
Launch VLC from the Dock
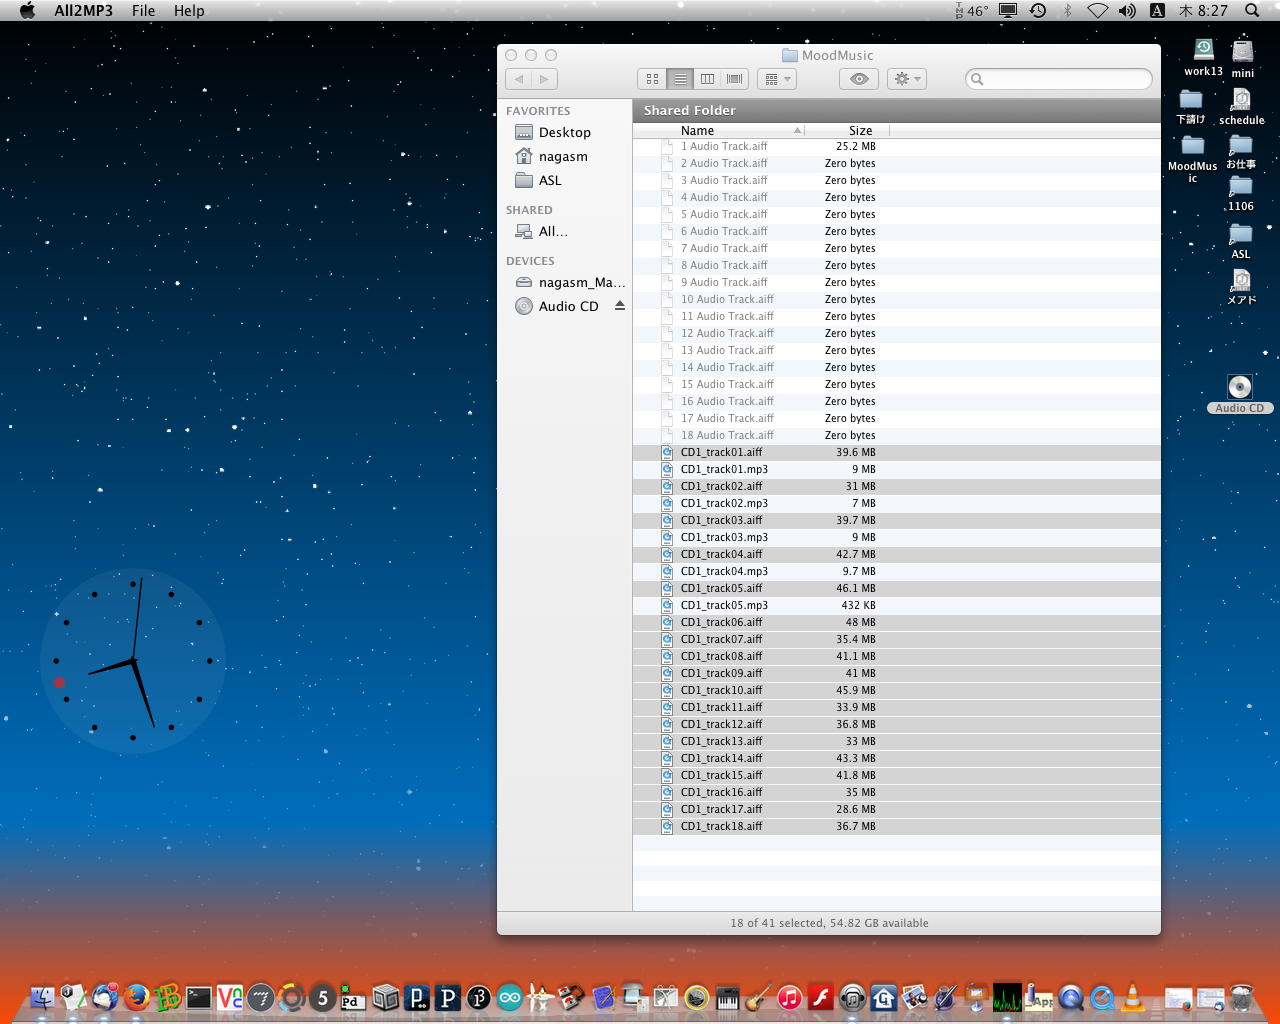1133,997
